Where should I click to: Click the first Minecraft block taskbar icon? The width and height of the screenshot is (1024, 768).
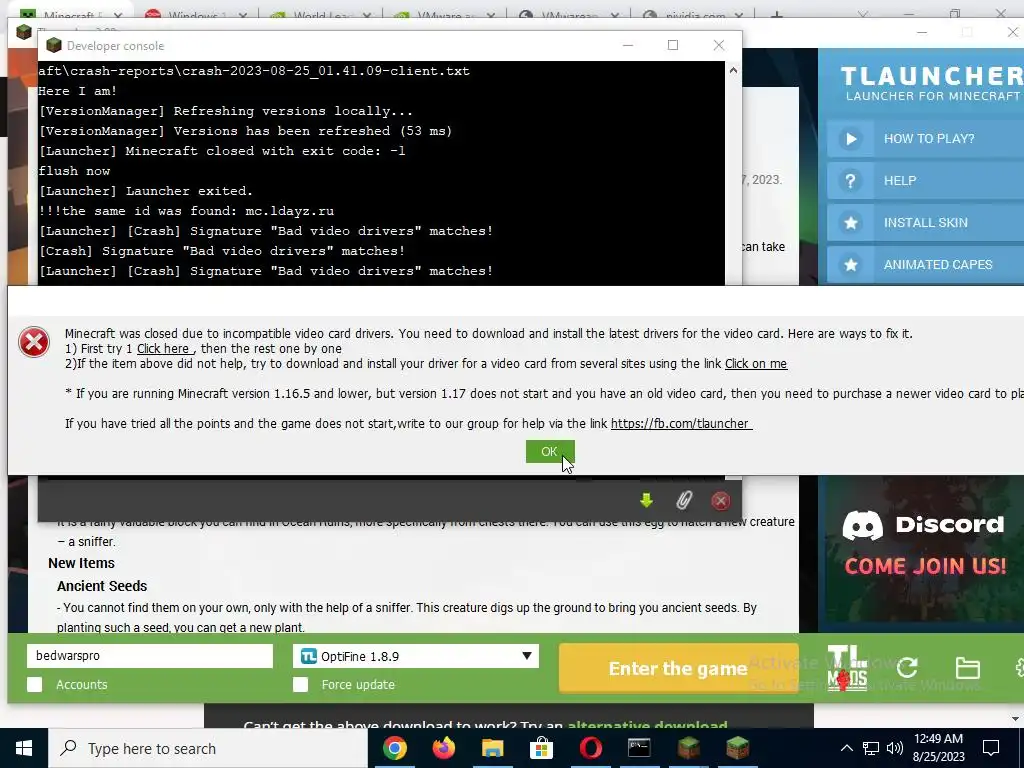coord(688,748)
